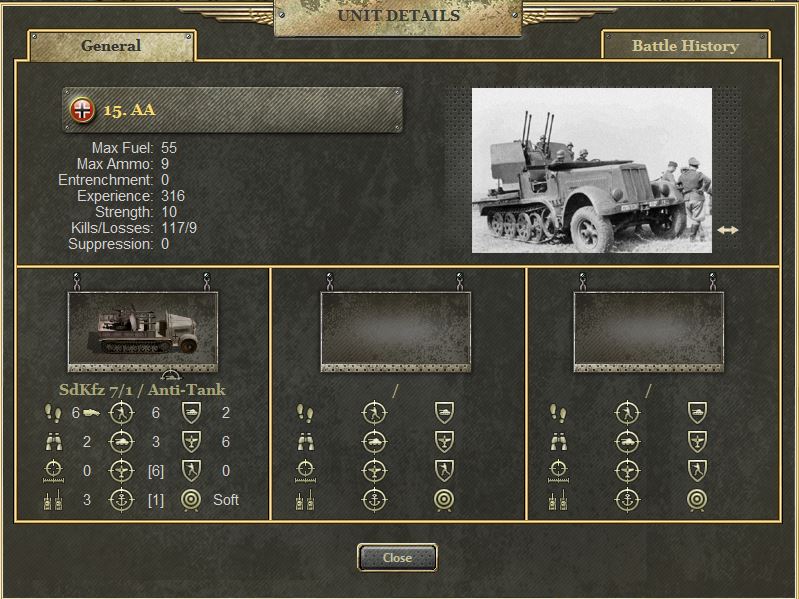Image resolution: width=799 pixels, height=599 pixels.
Task: Click the footprints movement icon in the middle empty panel
Action: (x=305, y=413)
